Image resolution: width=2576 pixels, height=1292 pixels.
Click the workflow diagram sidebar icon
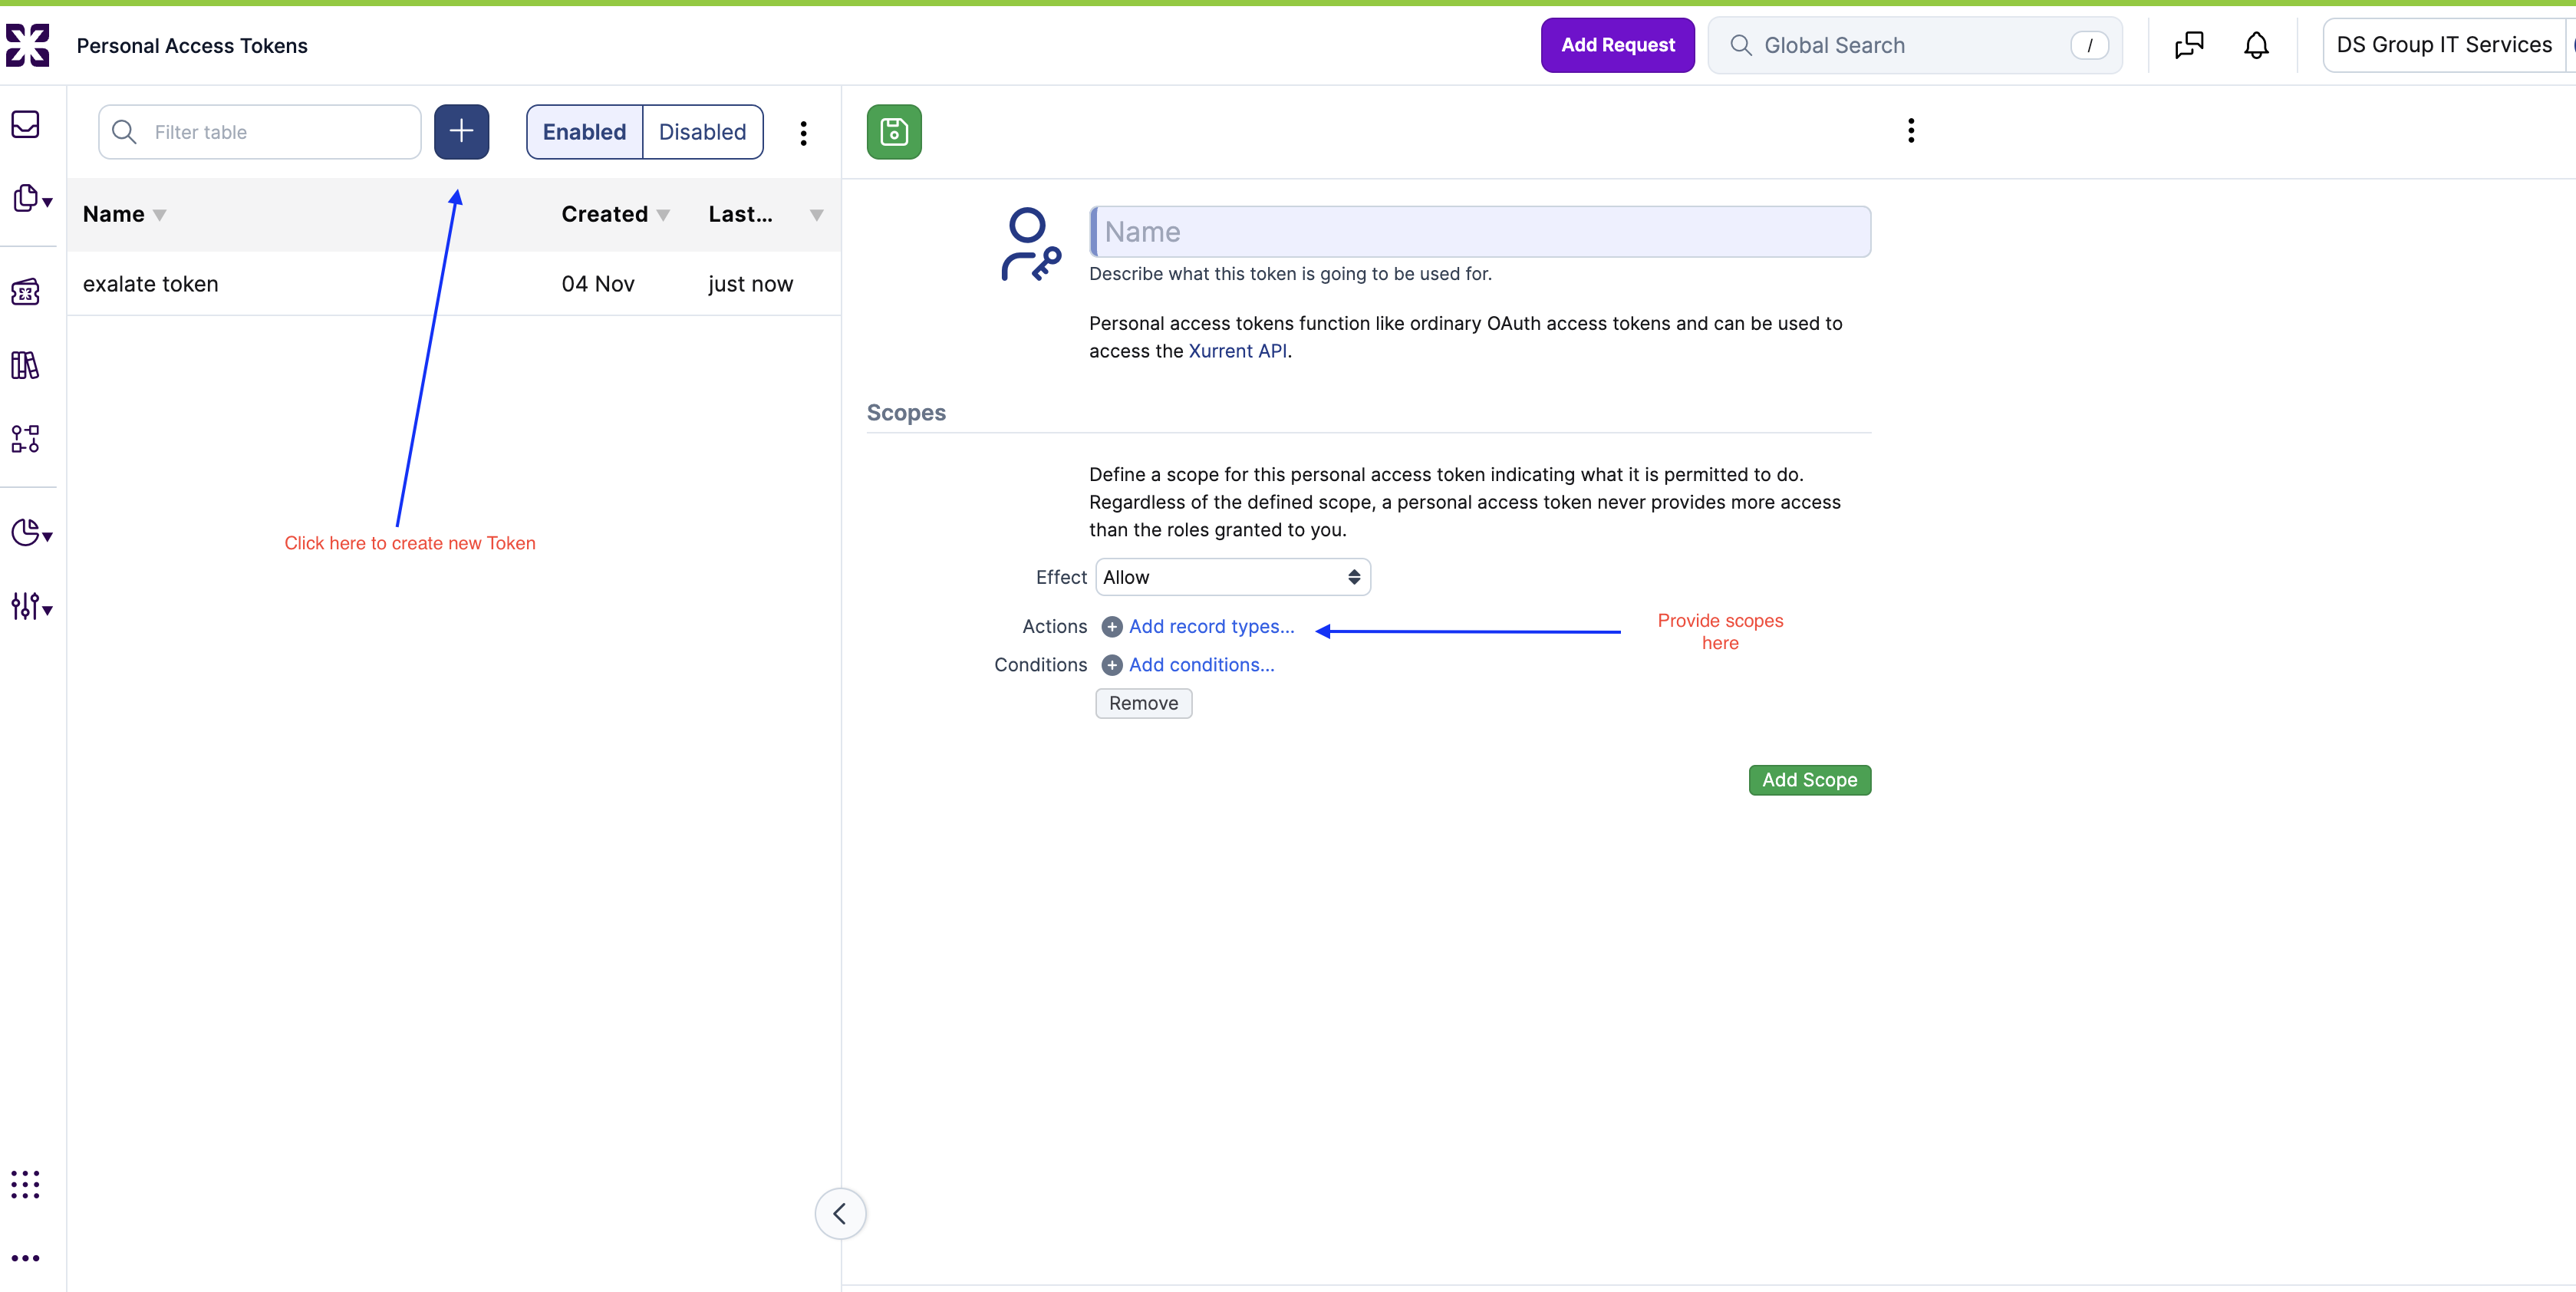[x=26, y=439]
